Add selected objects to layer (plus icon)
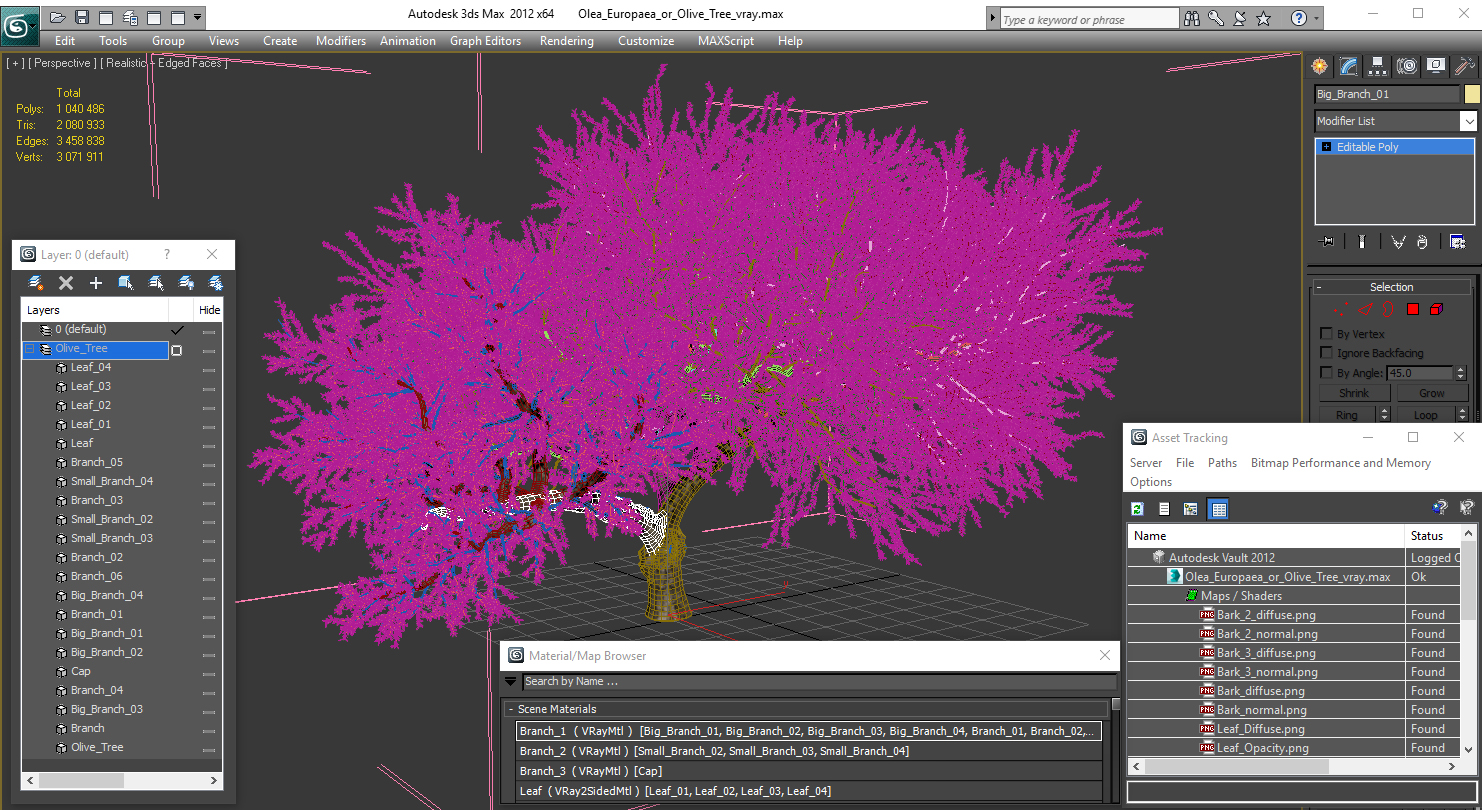Image resolution: width=1482 pixels, height=810 pixels. point(96,283)
